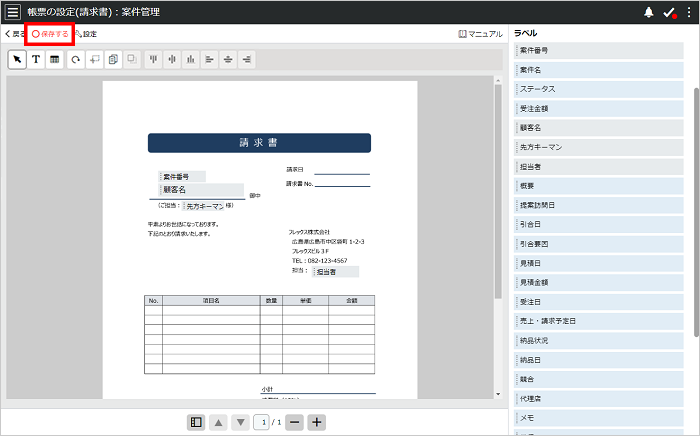Click 保存する to save the form
The height and width of the screenshot is (436, 700).
tap(50, 34)
